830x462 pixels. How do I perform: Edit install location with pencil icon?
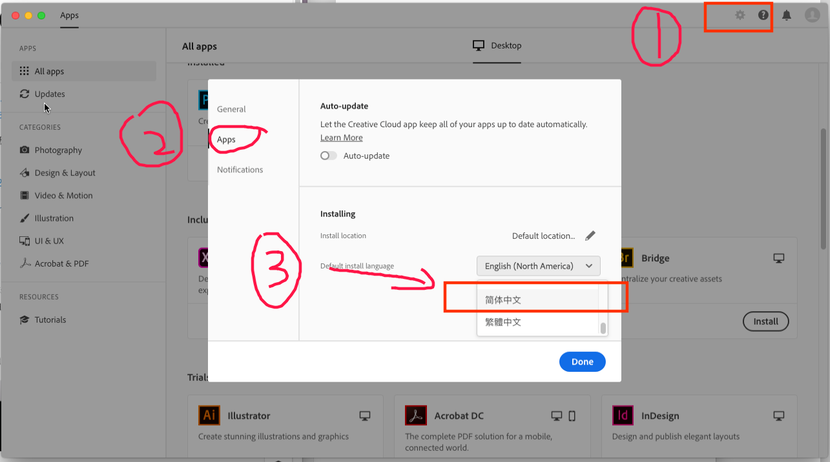tap(590, 235)
